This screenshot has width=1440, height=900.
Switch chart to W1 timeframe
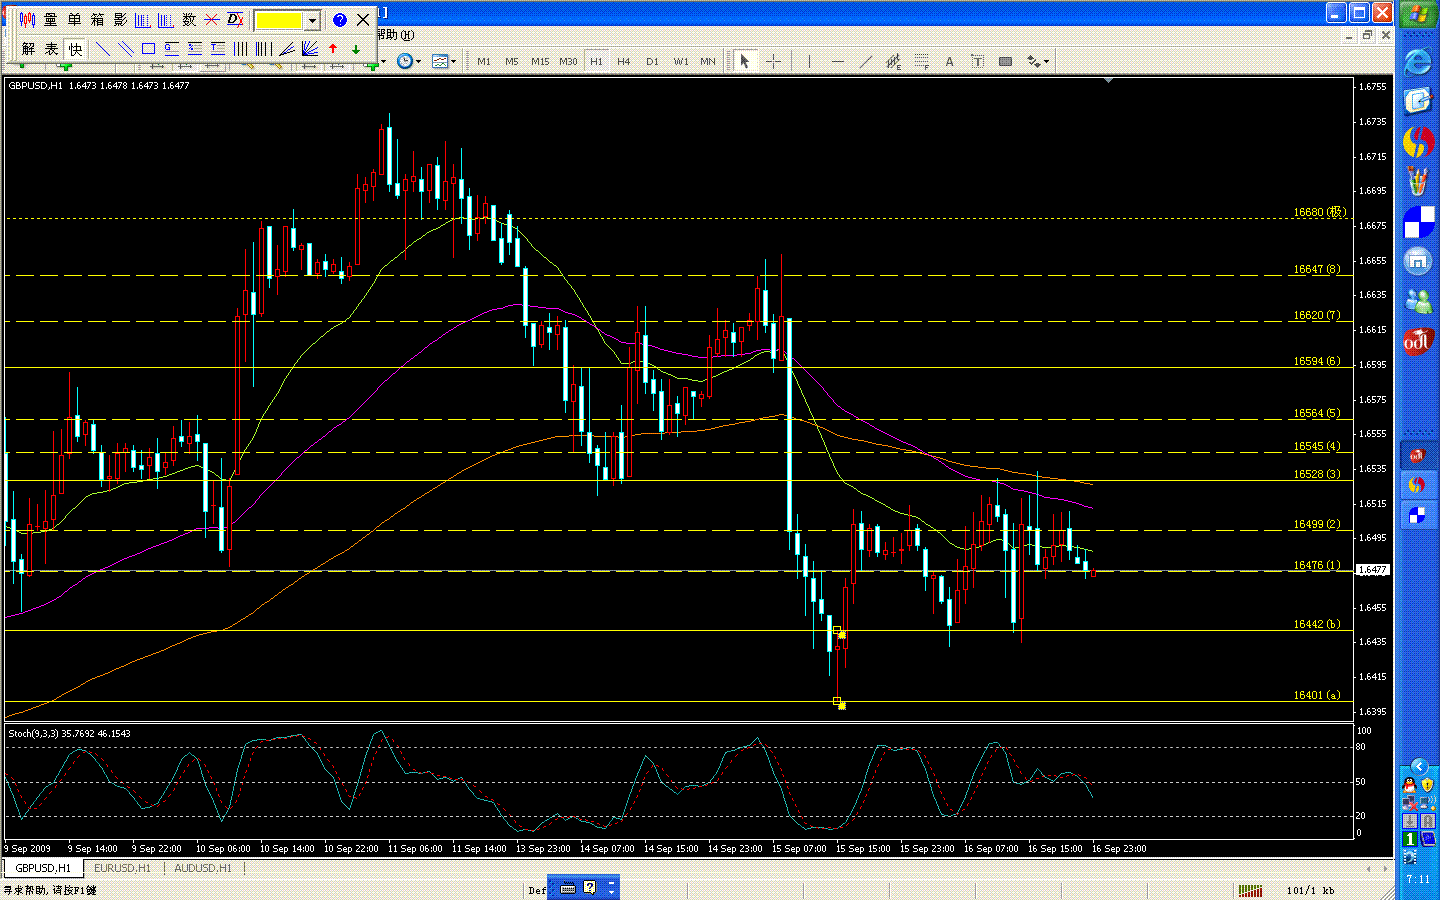coord(680,61)
